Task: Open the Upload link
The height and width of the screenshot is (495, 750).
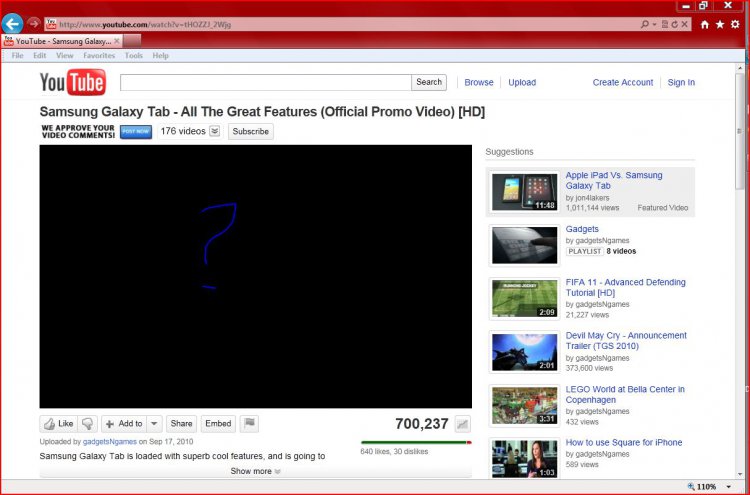Action: [x=522, y=82]
